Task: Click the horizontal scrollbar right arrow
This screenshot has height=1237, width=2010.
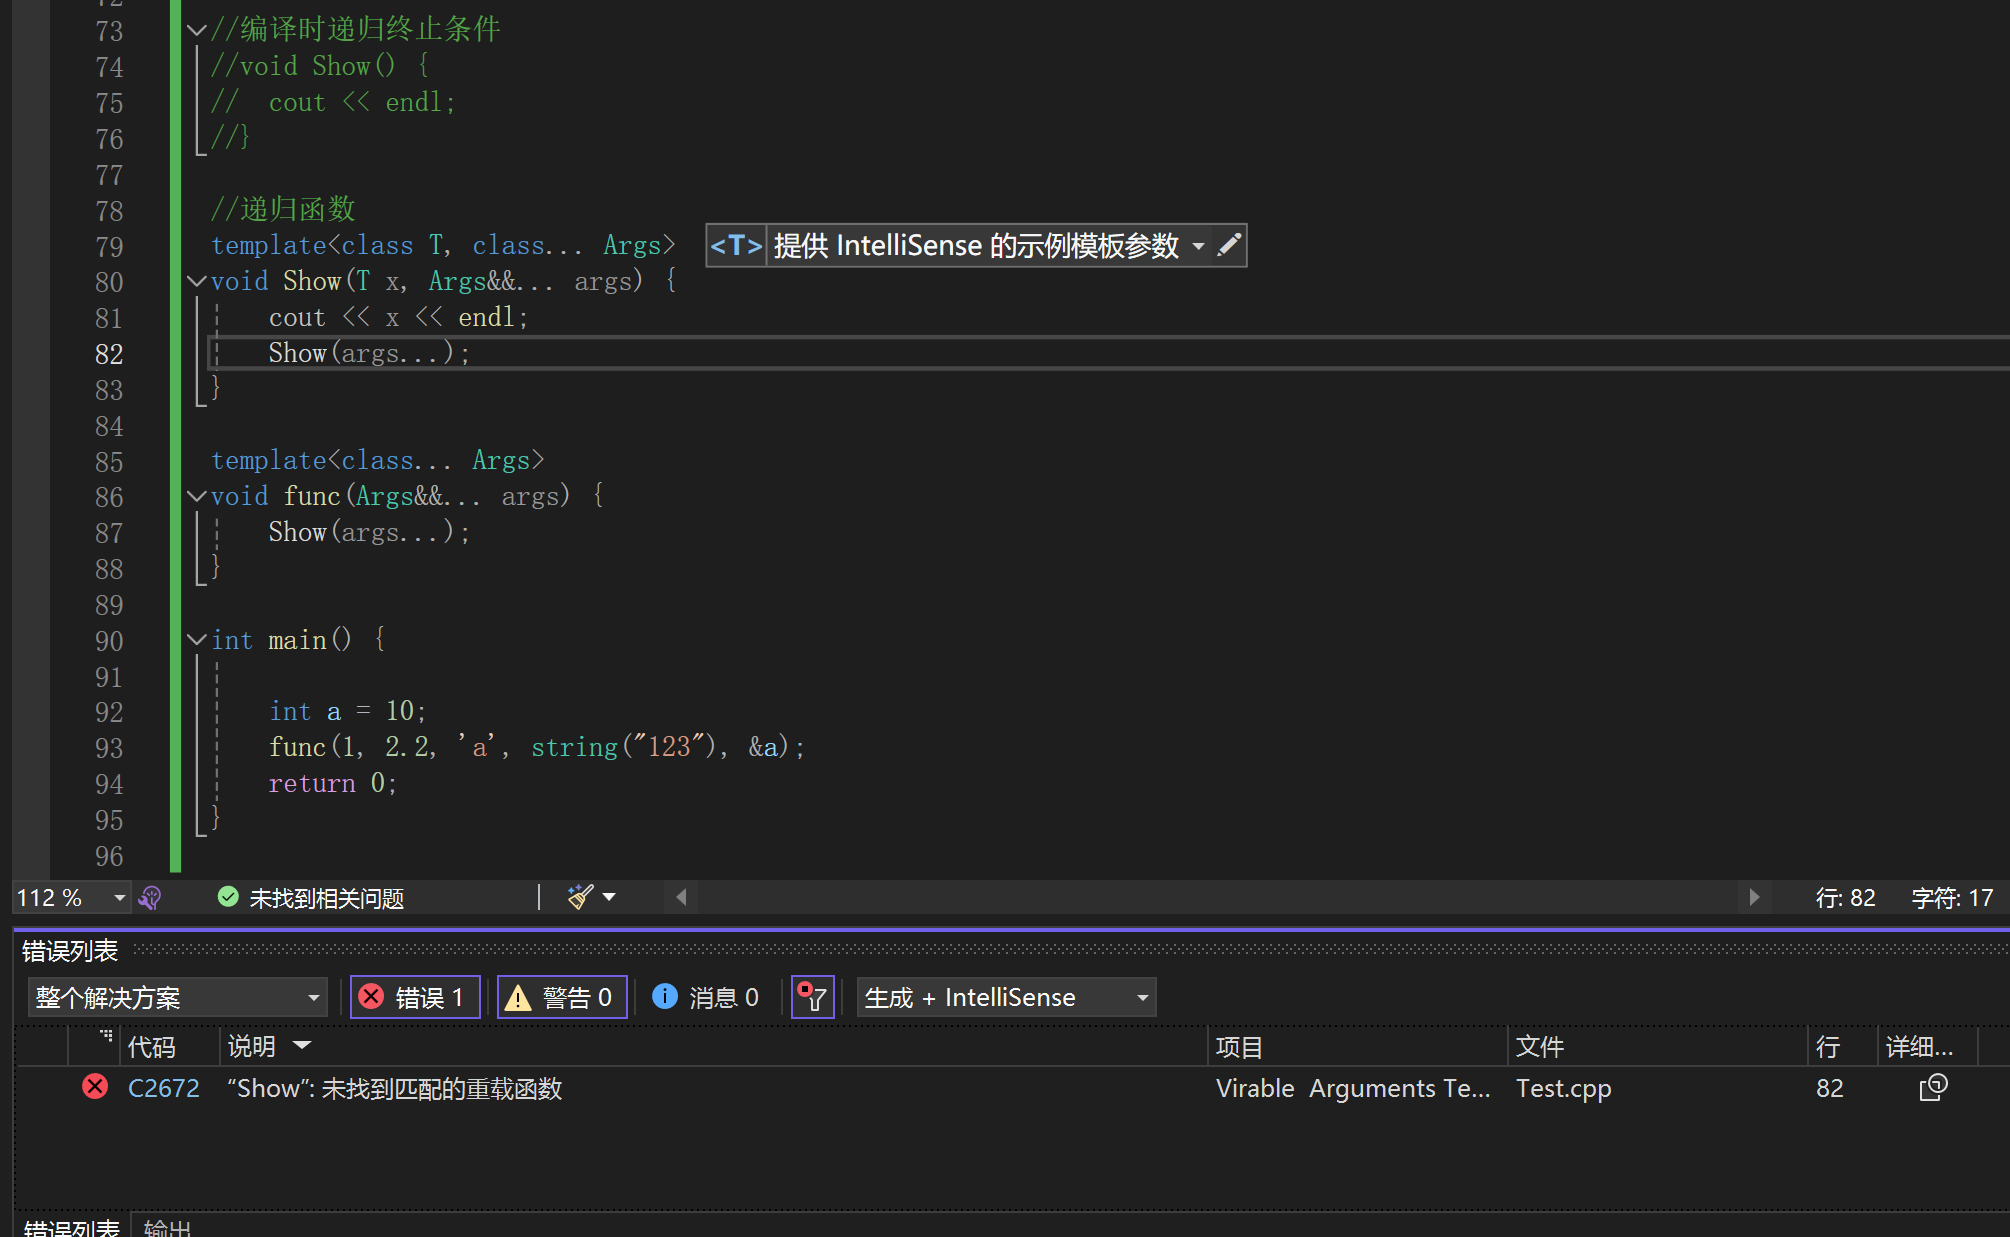Action: (x=1753, y=897)
